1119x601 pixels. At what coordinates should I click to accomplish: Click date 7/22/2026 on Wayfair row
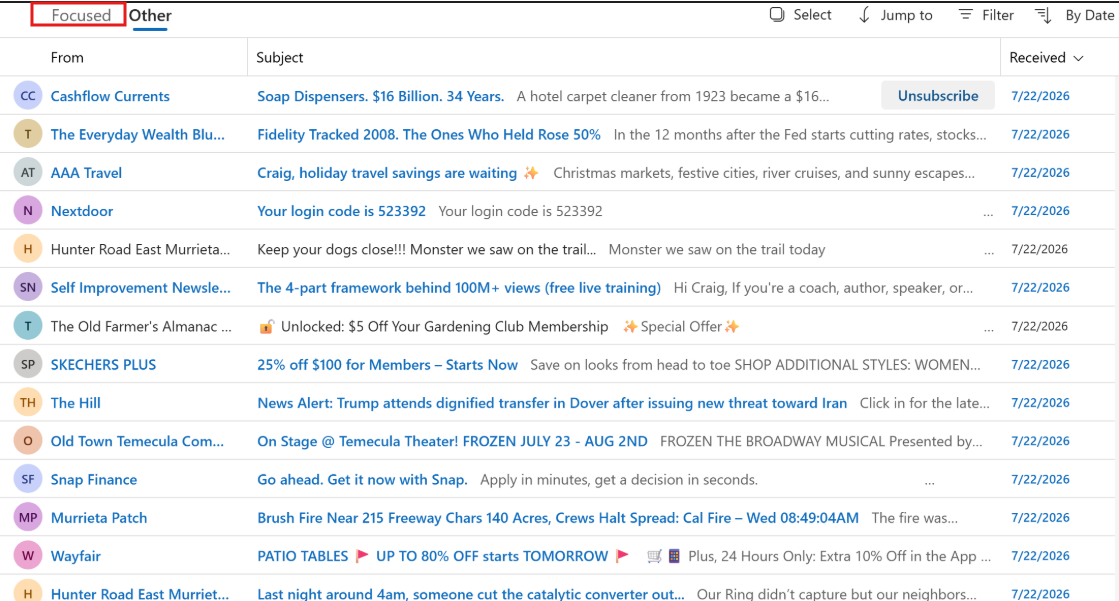click(x=1040, y=556)
